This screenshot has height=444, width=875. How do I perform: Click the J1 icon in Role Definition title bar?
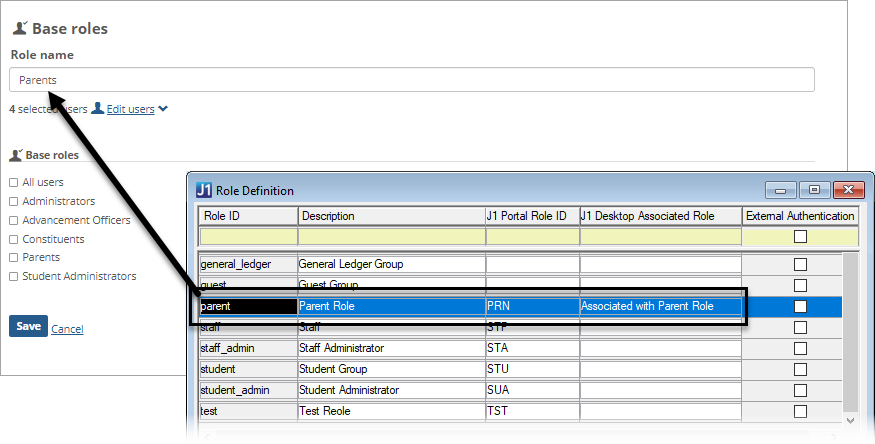[203, 190]
